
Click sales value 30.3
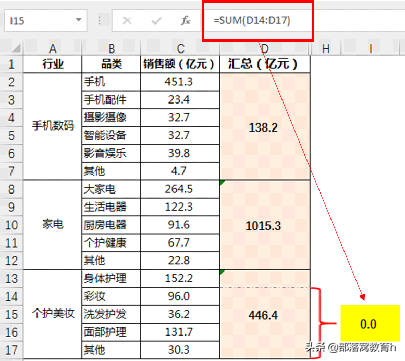(180, 350)
